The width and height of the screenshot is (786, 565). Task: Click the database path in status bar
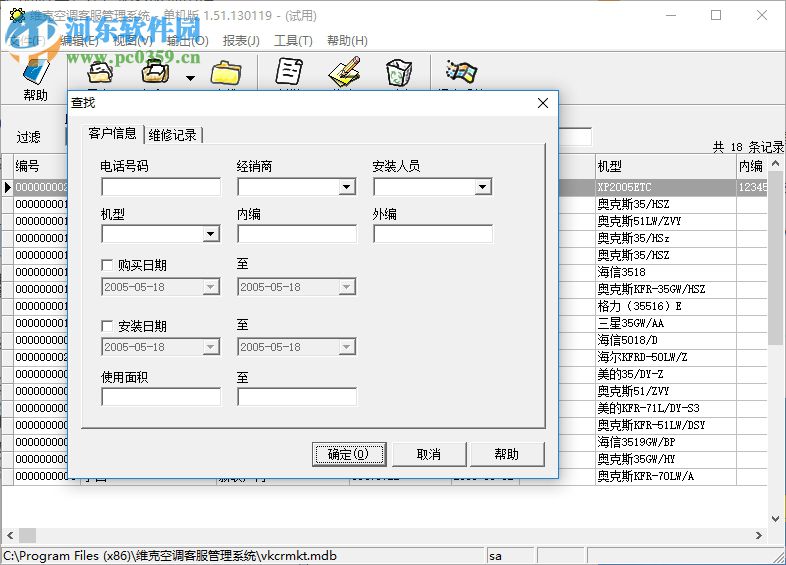click(170, 556)
